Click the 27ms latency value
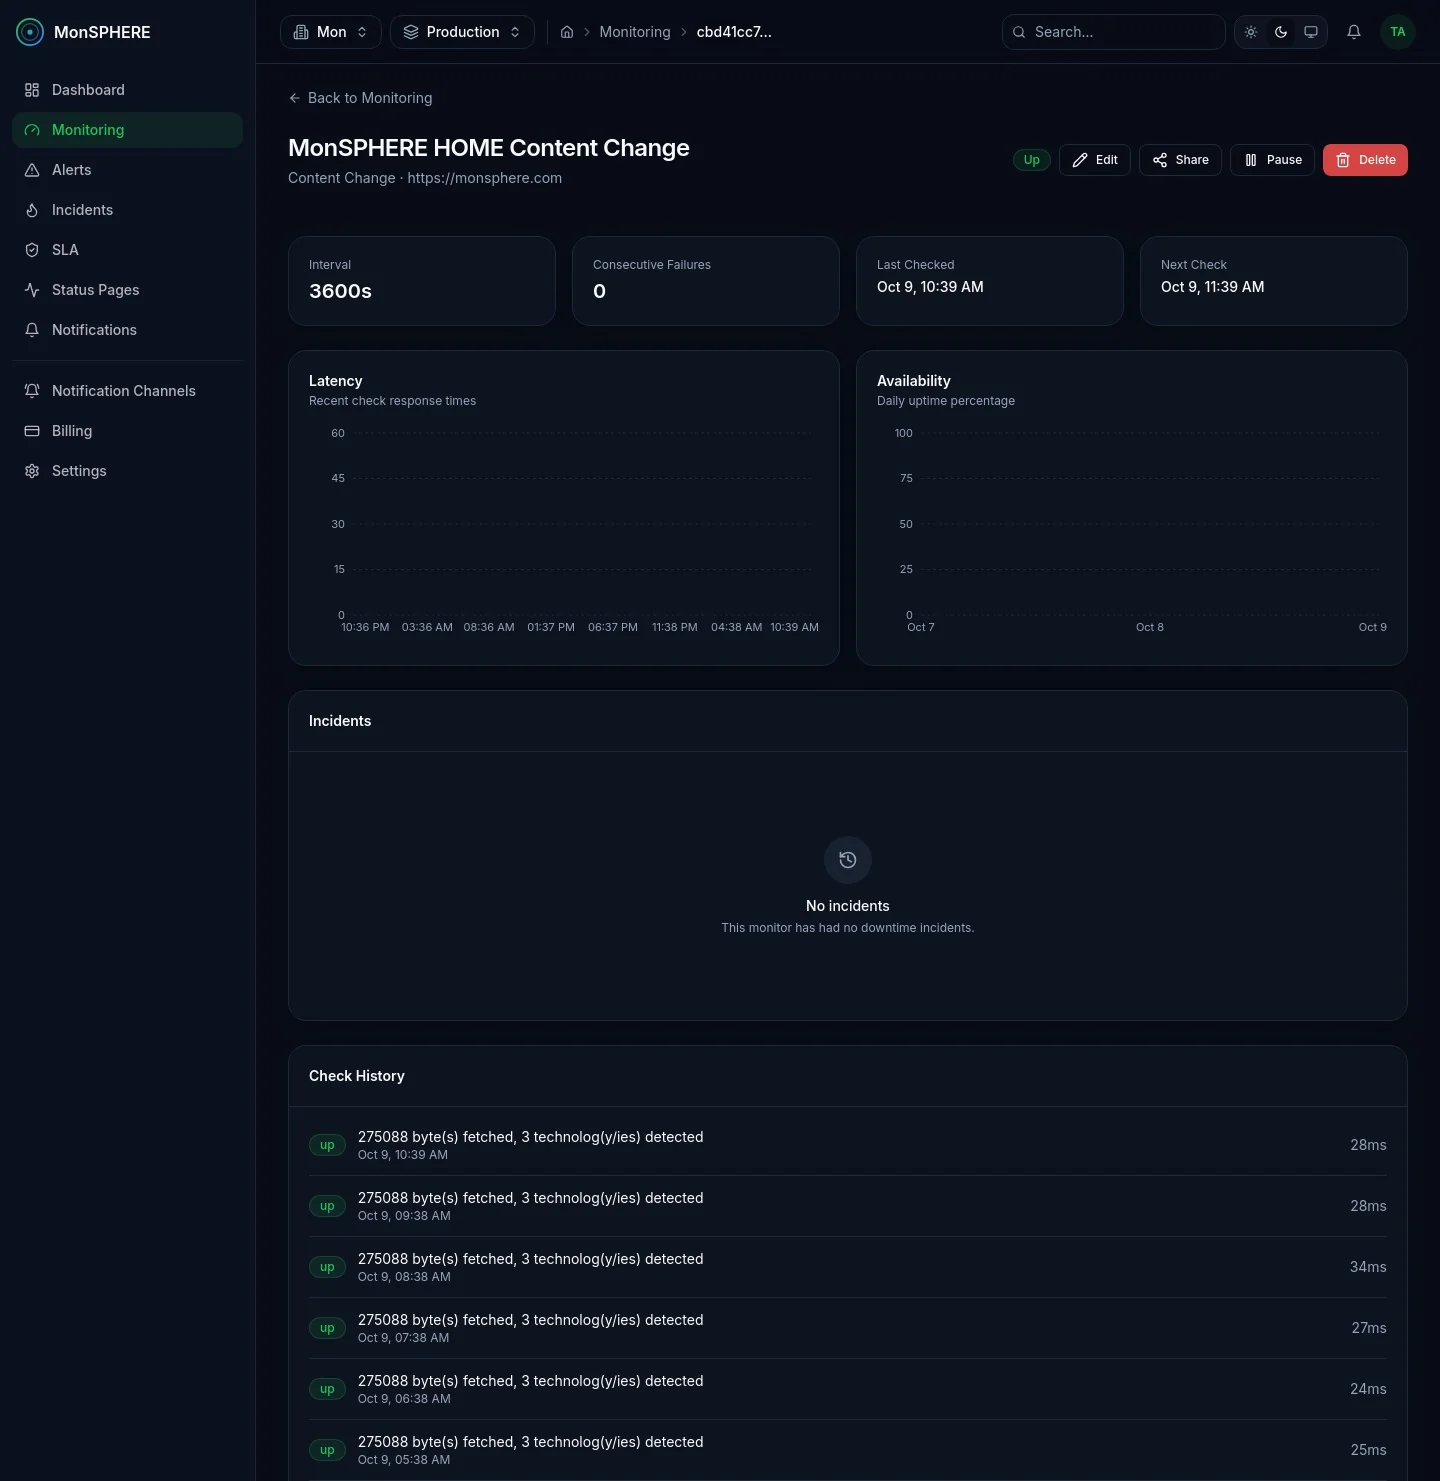 point(1369,1328)
